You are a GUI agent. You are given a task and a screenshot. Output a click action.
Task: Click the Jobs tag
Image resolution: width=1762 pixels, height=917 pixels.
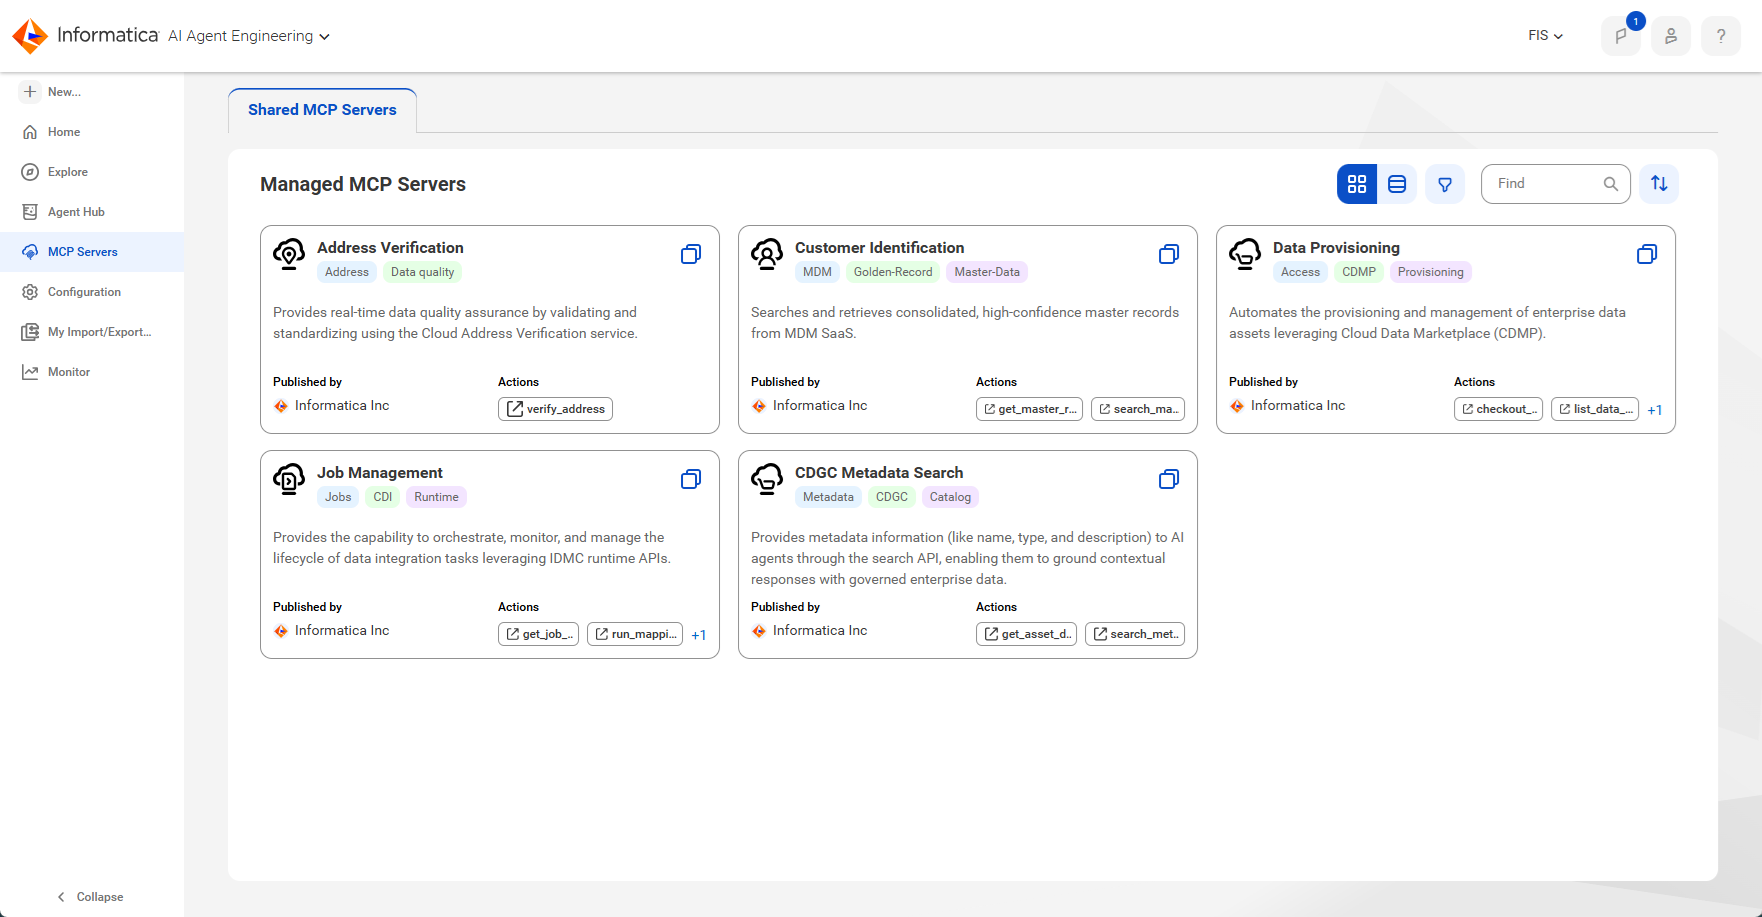[x=338, y=497]
